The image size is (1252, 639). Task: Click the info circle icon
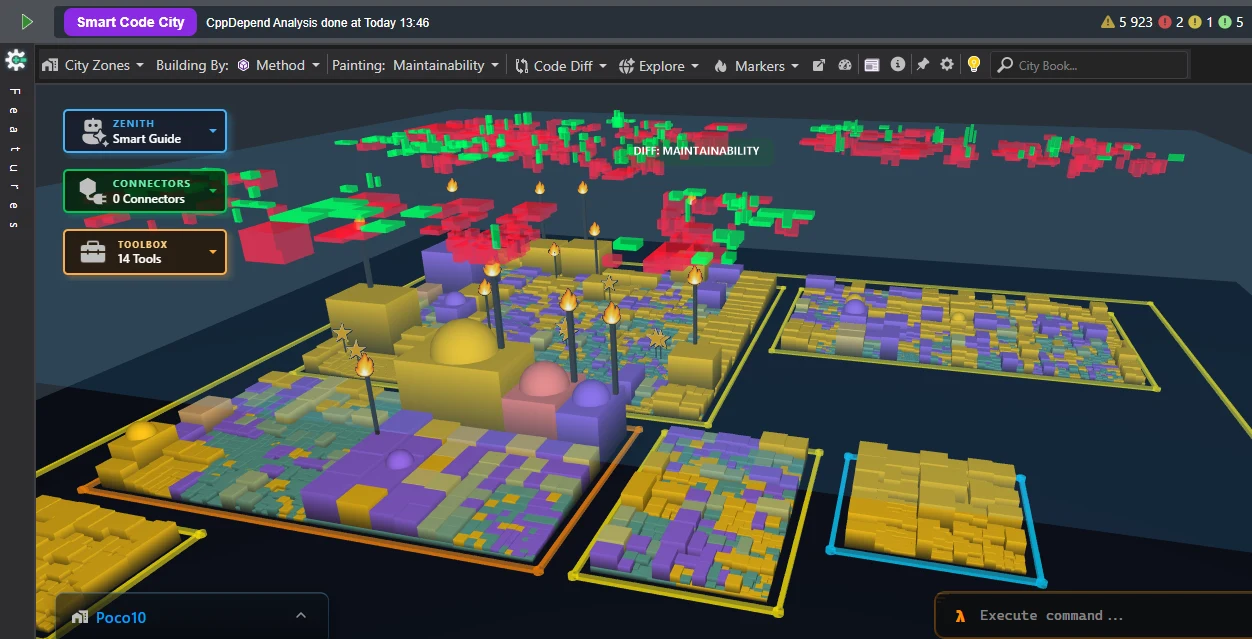coord(897,64)
